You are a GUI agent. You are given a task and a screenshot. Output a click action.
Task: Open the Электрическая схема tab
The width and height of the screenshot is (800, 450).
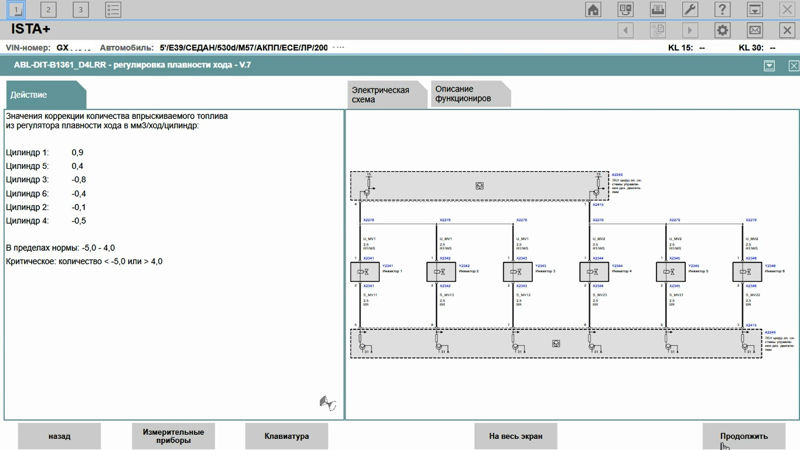point(380,95)
